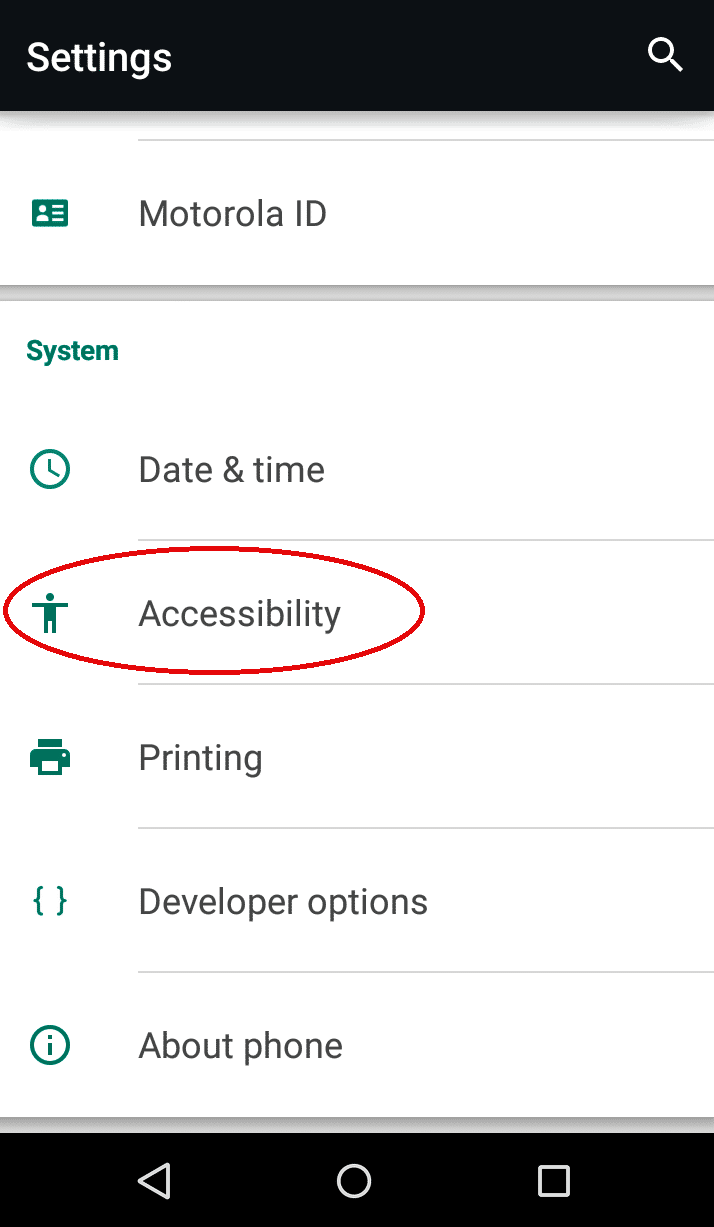Tap the Printing printer icon

pyautogui.click(x=50, y=758)
